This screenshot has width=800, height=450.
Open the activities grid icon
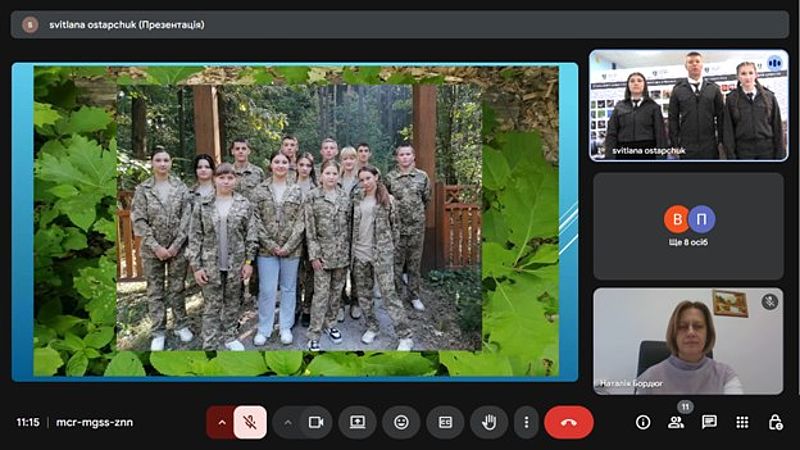point(742,422)
